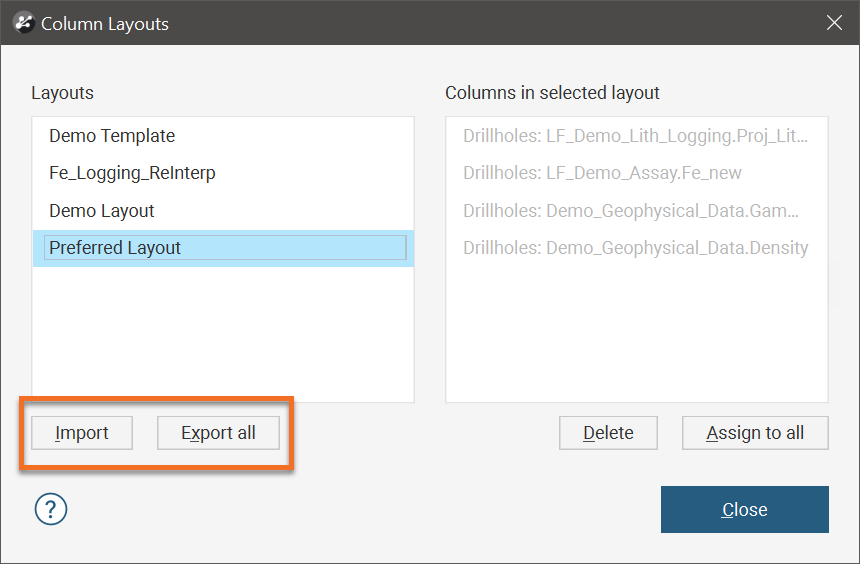Image resolution: width=860 pixels, height=564 pixels.
Task: Click the help question mark icon
Action: 51,510
